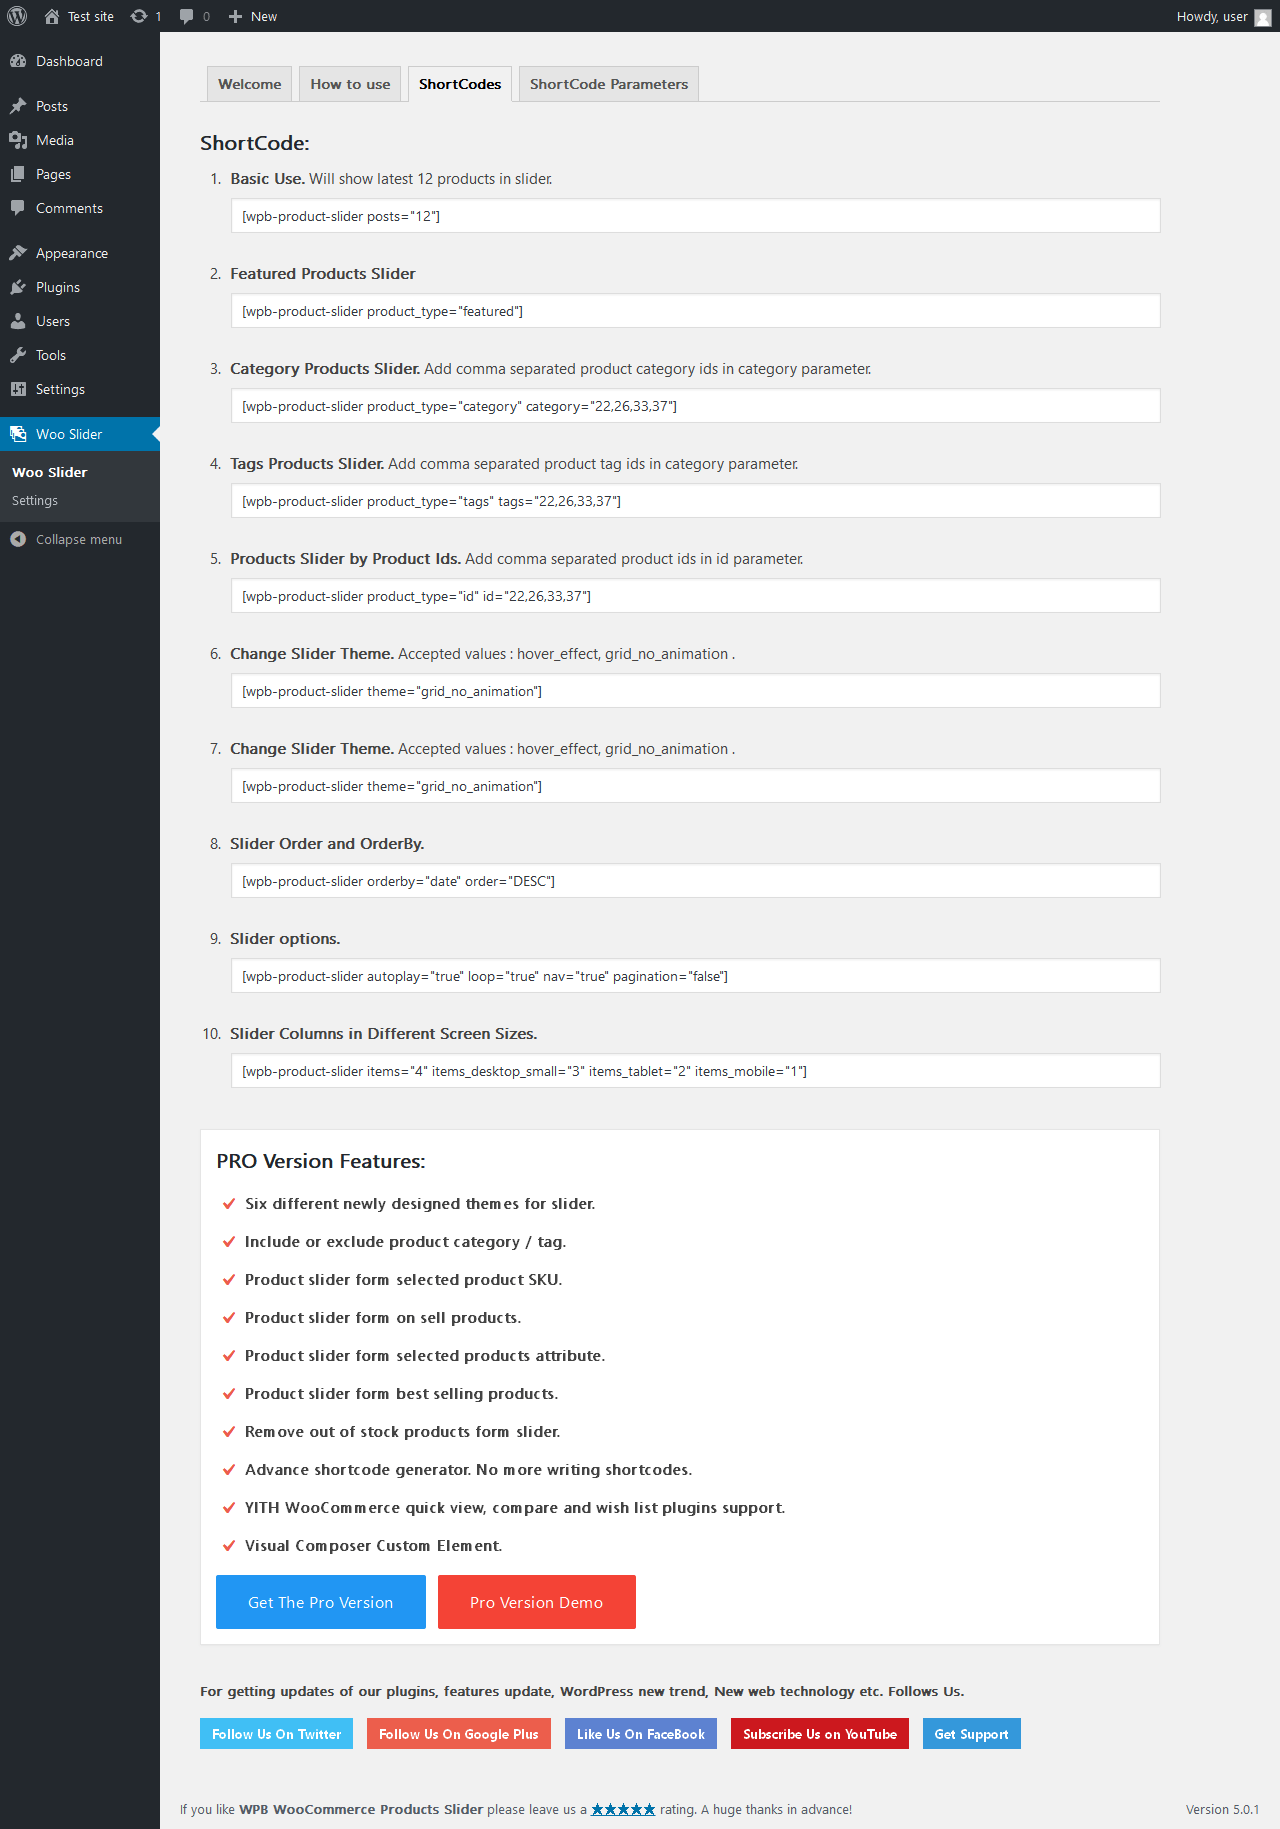Click the Appearance brush icon
The height and width of the screenshot is (1829, 1280).
click(18, 253)
